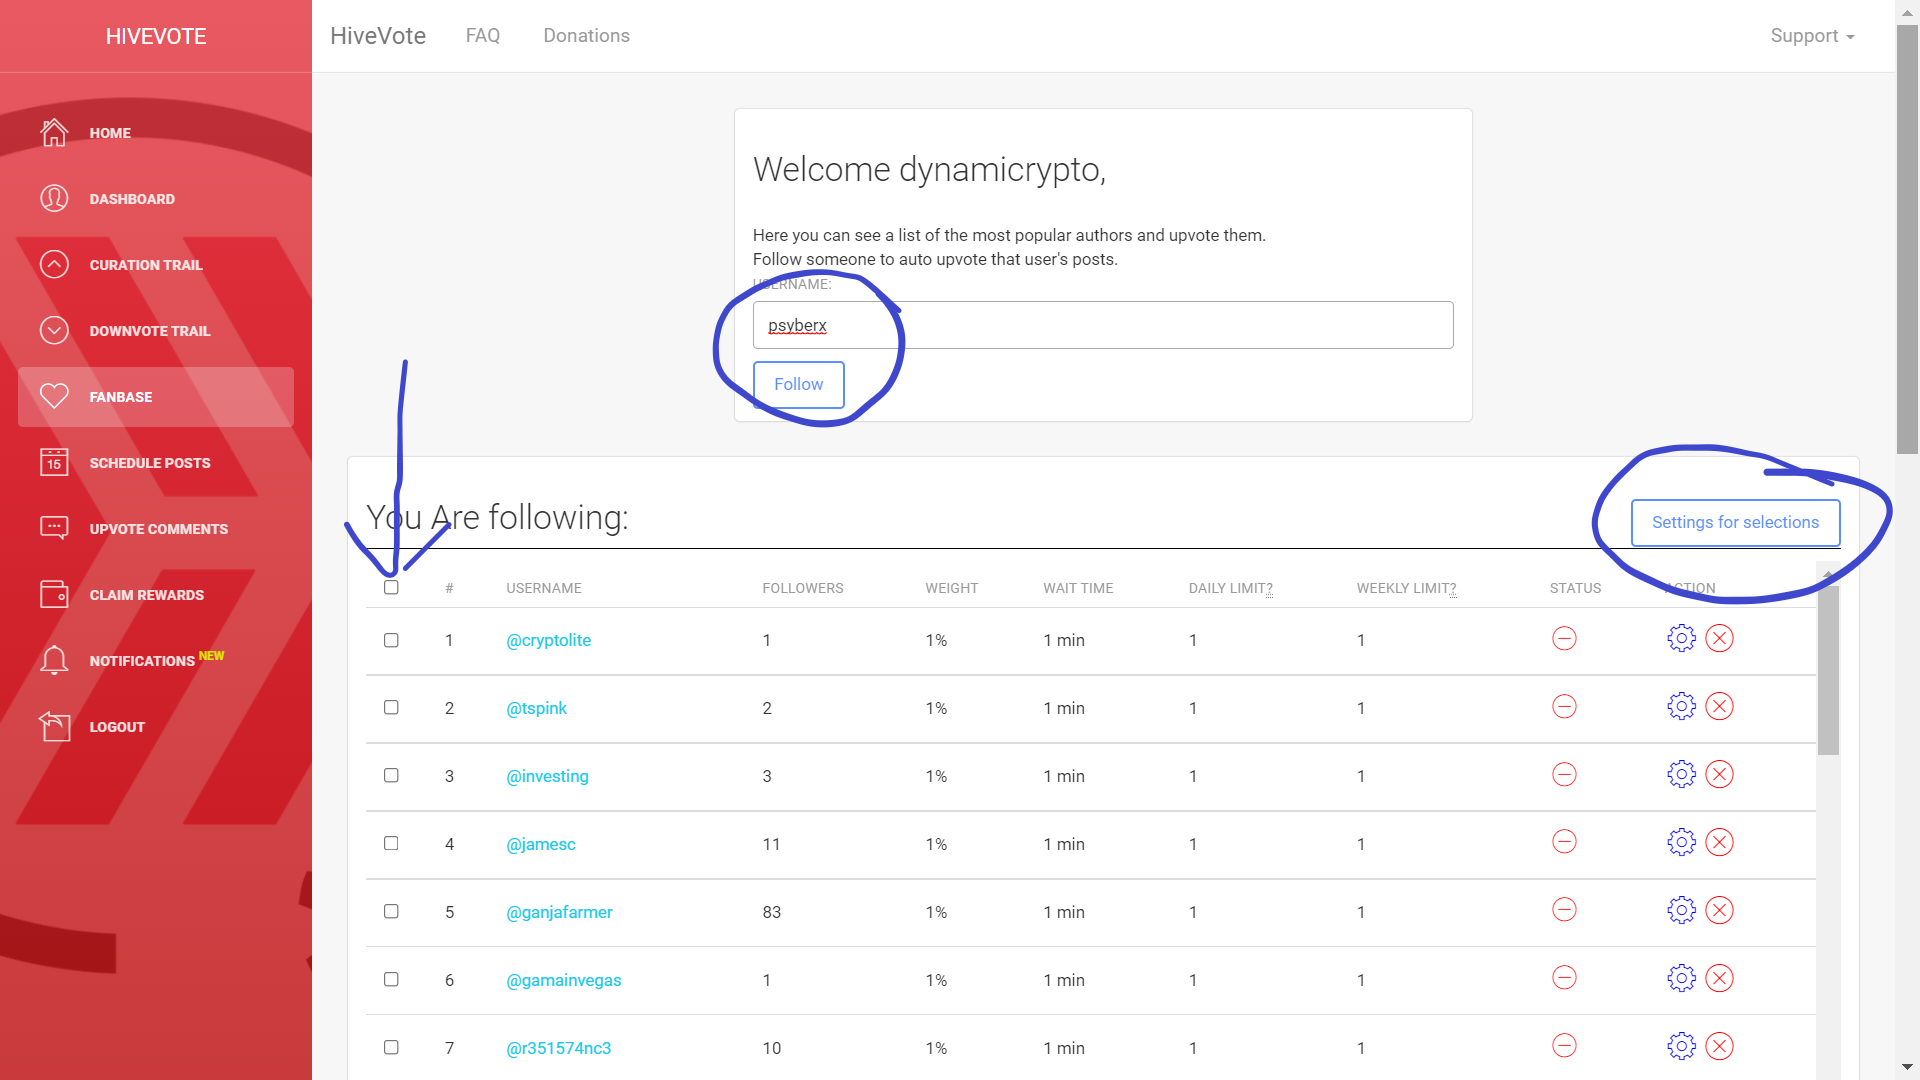Expand the Support dropdown menu

pyautogui.click(x=1812, y=36)
